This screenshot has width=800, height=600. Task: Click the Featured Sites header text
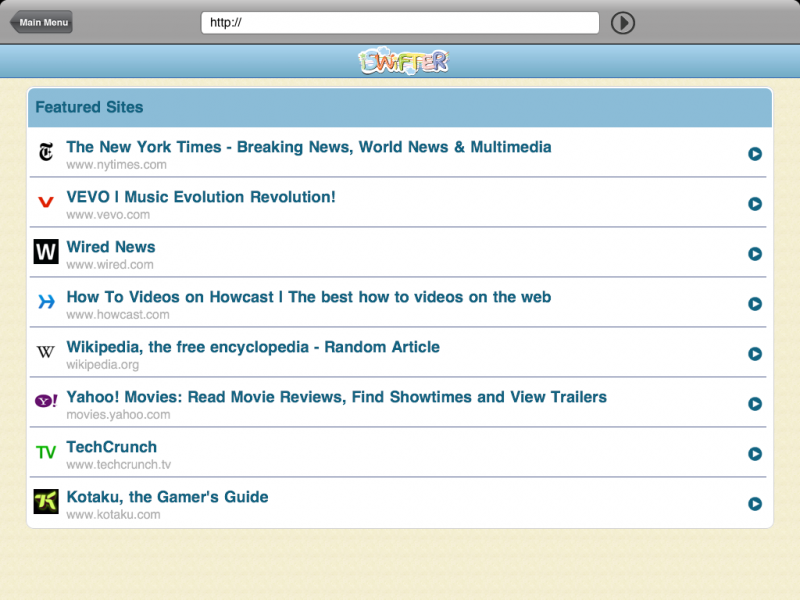[89, 107]
